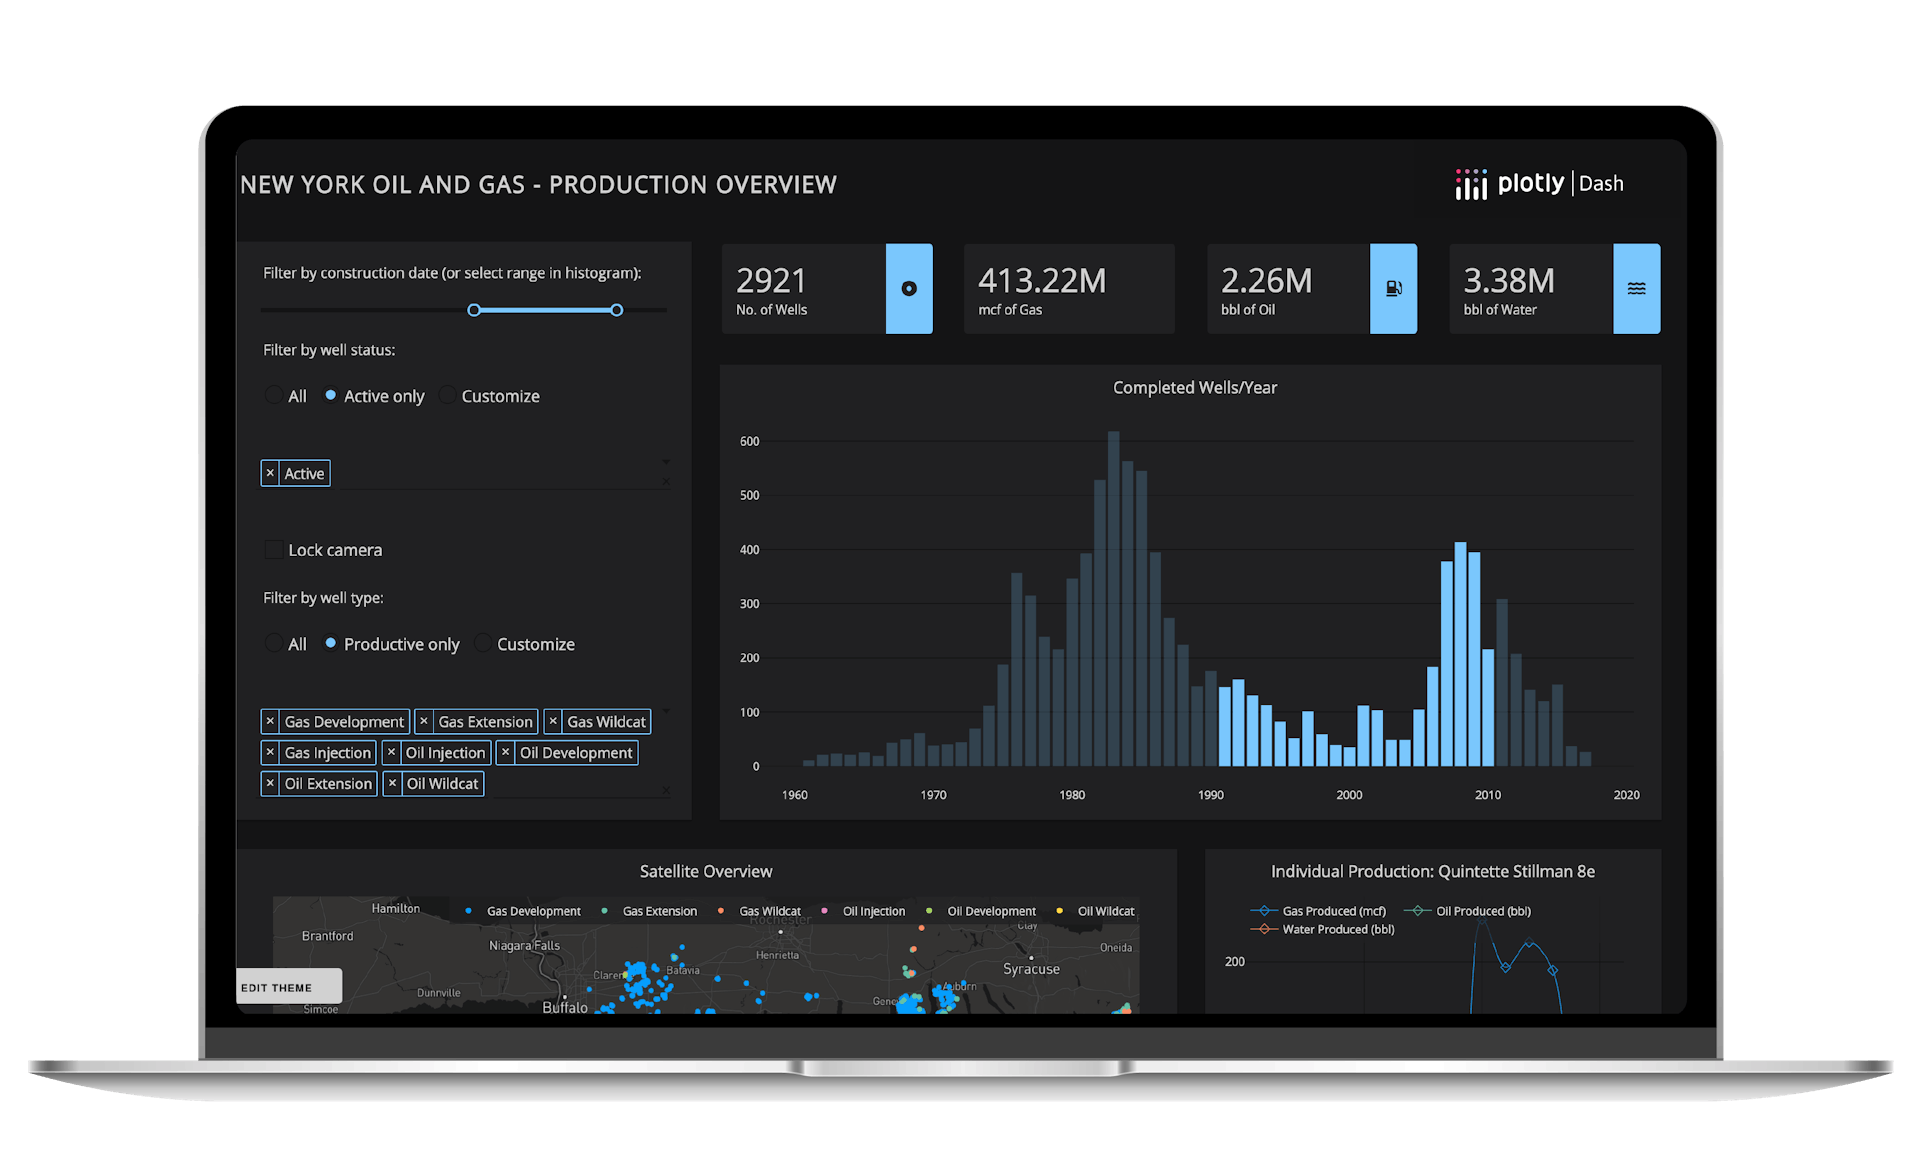Click the fuel pump icon on the Oil card
This screenshot has height=1171, width=1920.
(1393, 288)
